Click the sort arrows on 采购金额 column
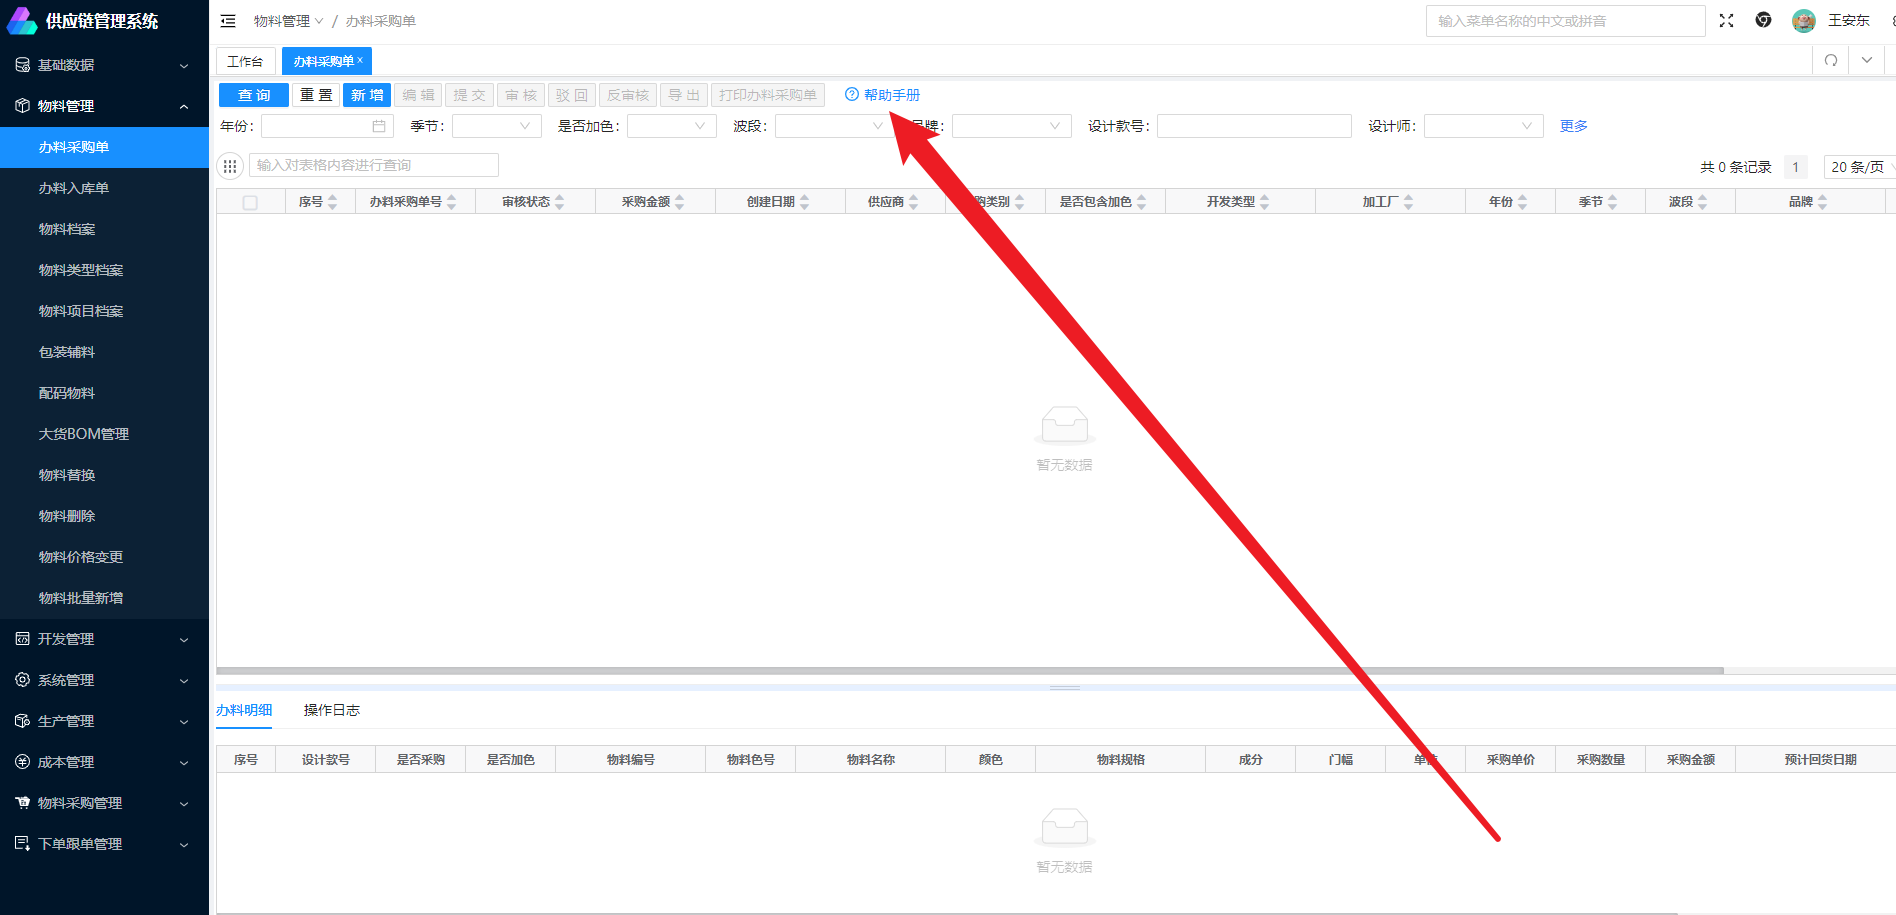1896x915 pixels. coord(680,202)
